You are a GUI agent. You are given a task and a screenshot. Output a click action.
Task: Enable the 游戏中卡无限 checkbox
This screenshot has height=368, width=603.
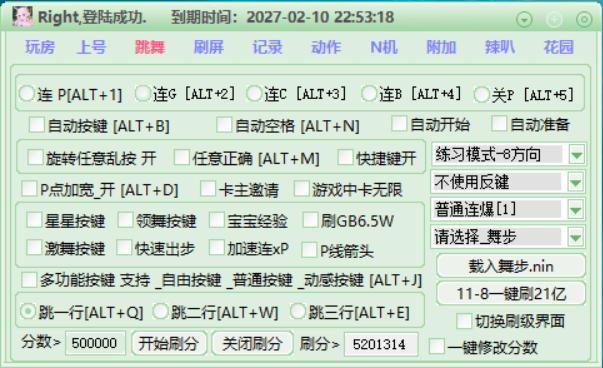302,189
